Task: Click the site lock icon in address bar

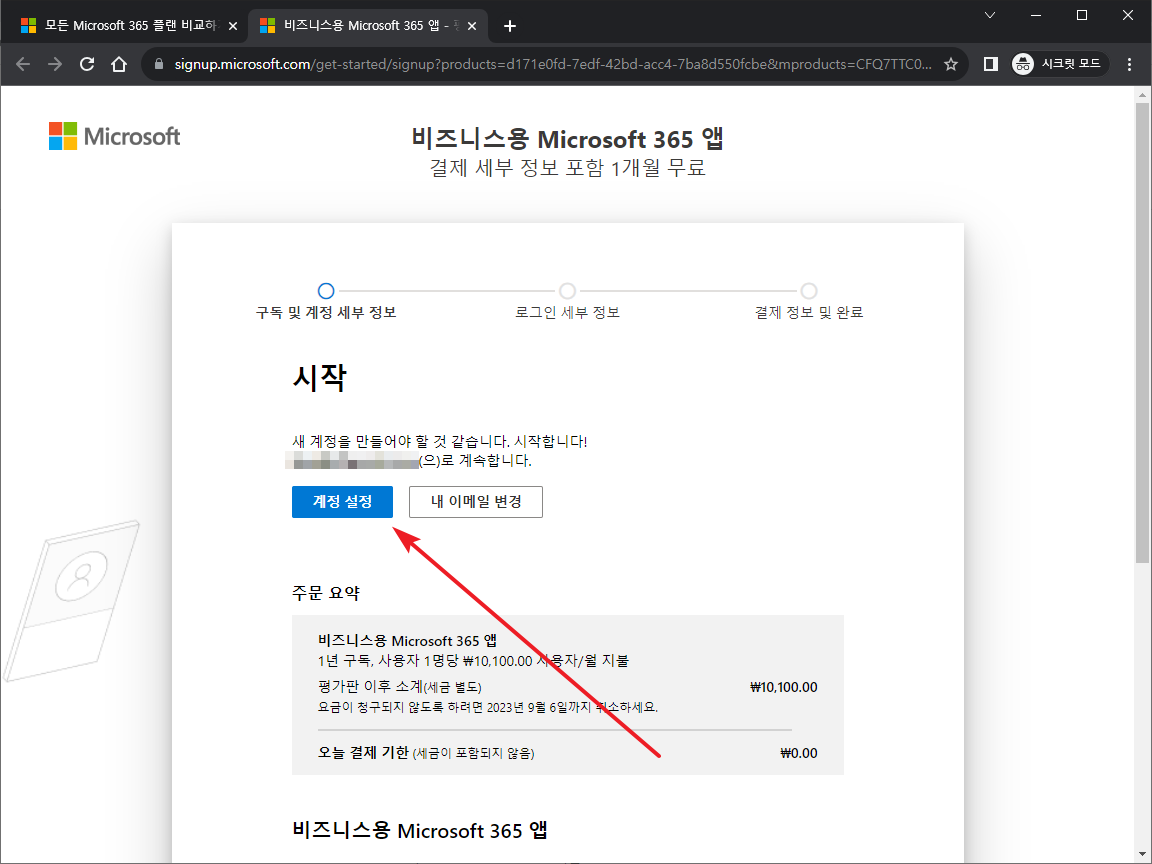Action: (x=159, y=64)
